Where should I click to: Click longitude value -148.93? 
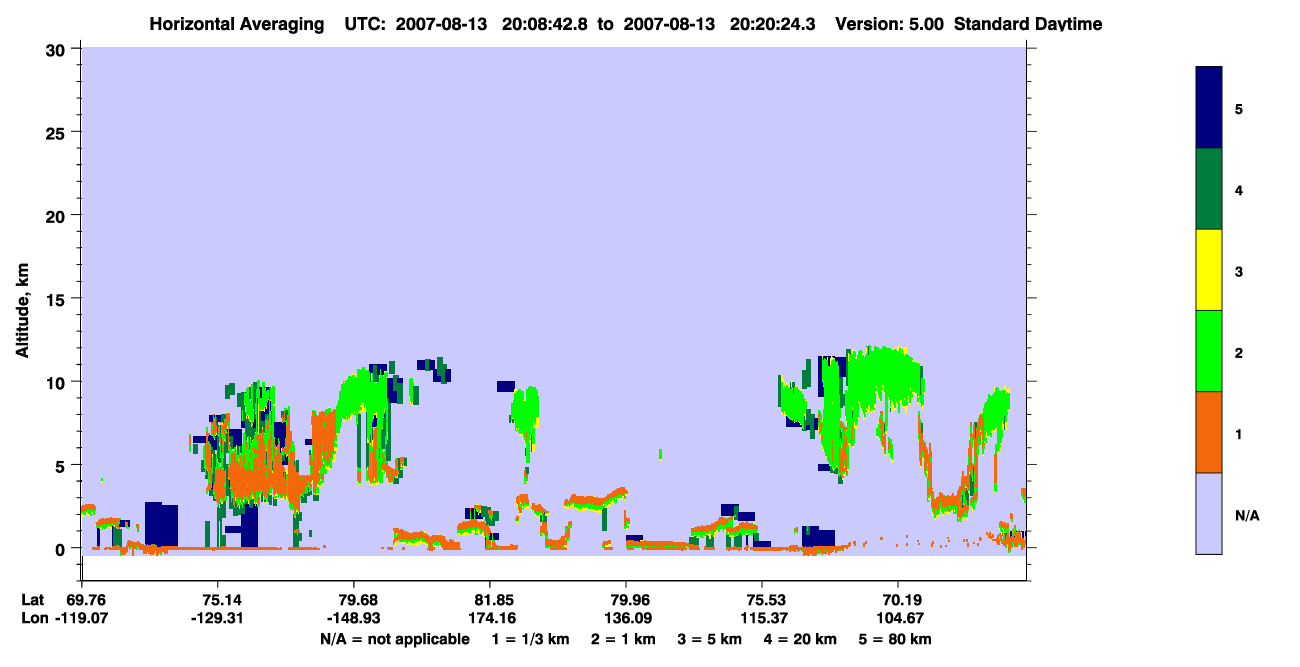(354, 619)
